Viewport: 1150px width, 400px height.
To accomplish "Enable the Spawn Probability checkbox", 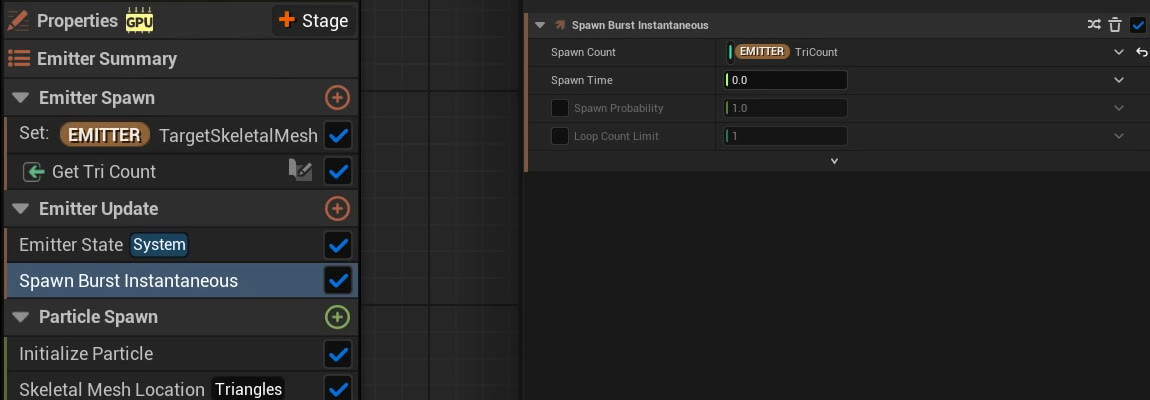I will pos(560,108).
